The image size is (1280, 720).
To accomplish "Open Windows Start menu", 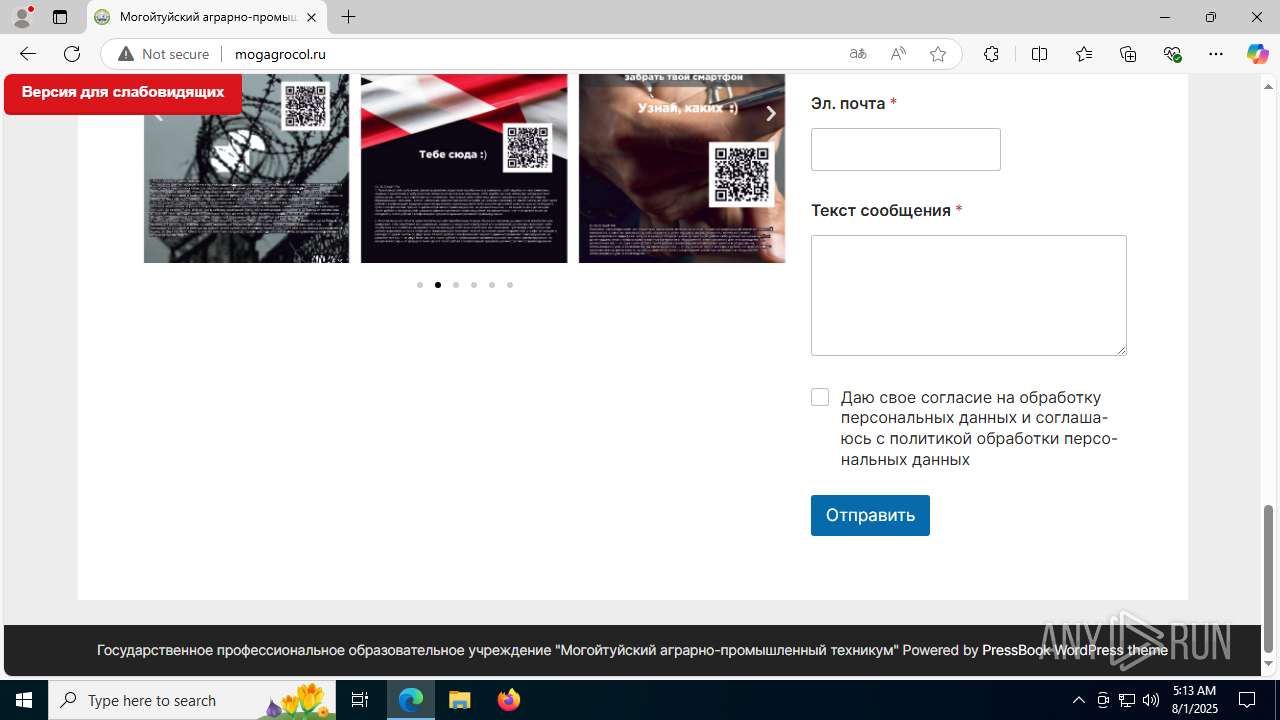I will (24, 700).
